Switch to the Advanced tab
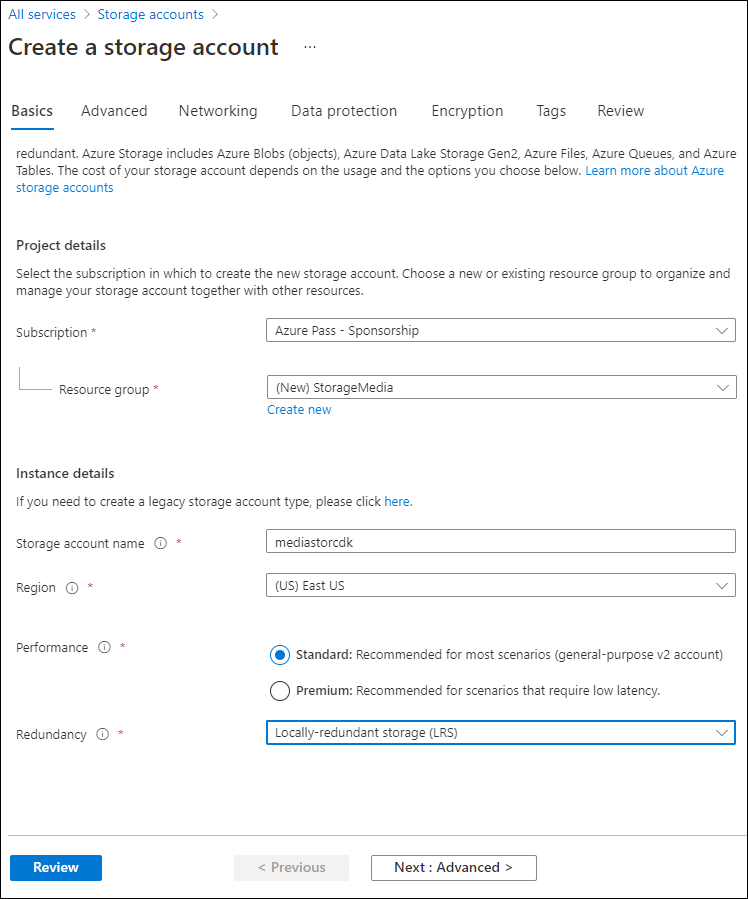The height and width of the screenshot is (899, 748). click(113, 111)
